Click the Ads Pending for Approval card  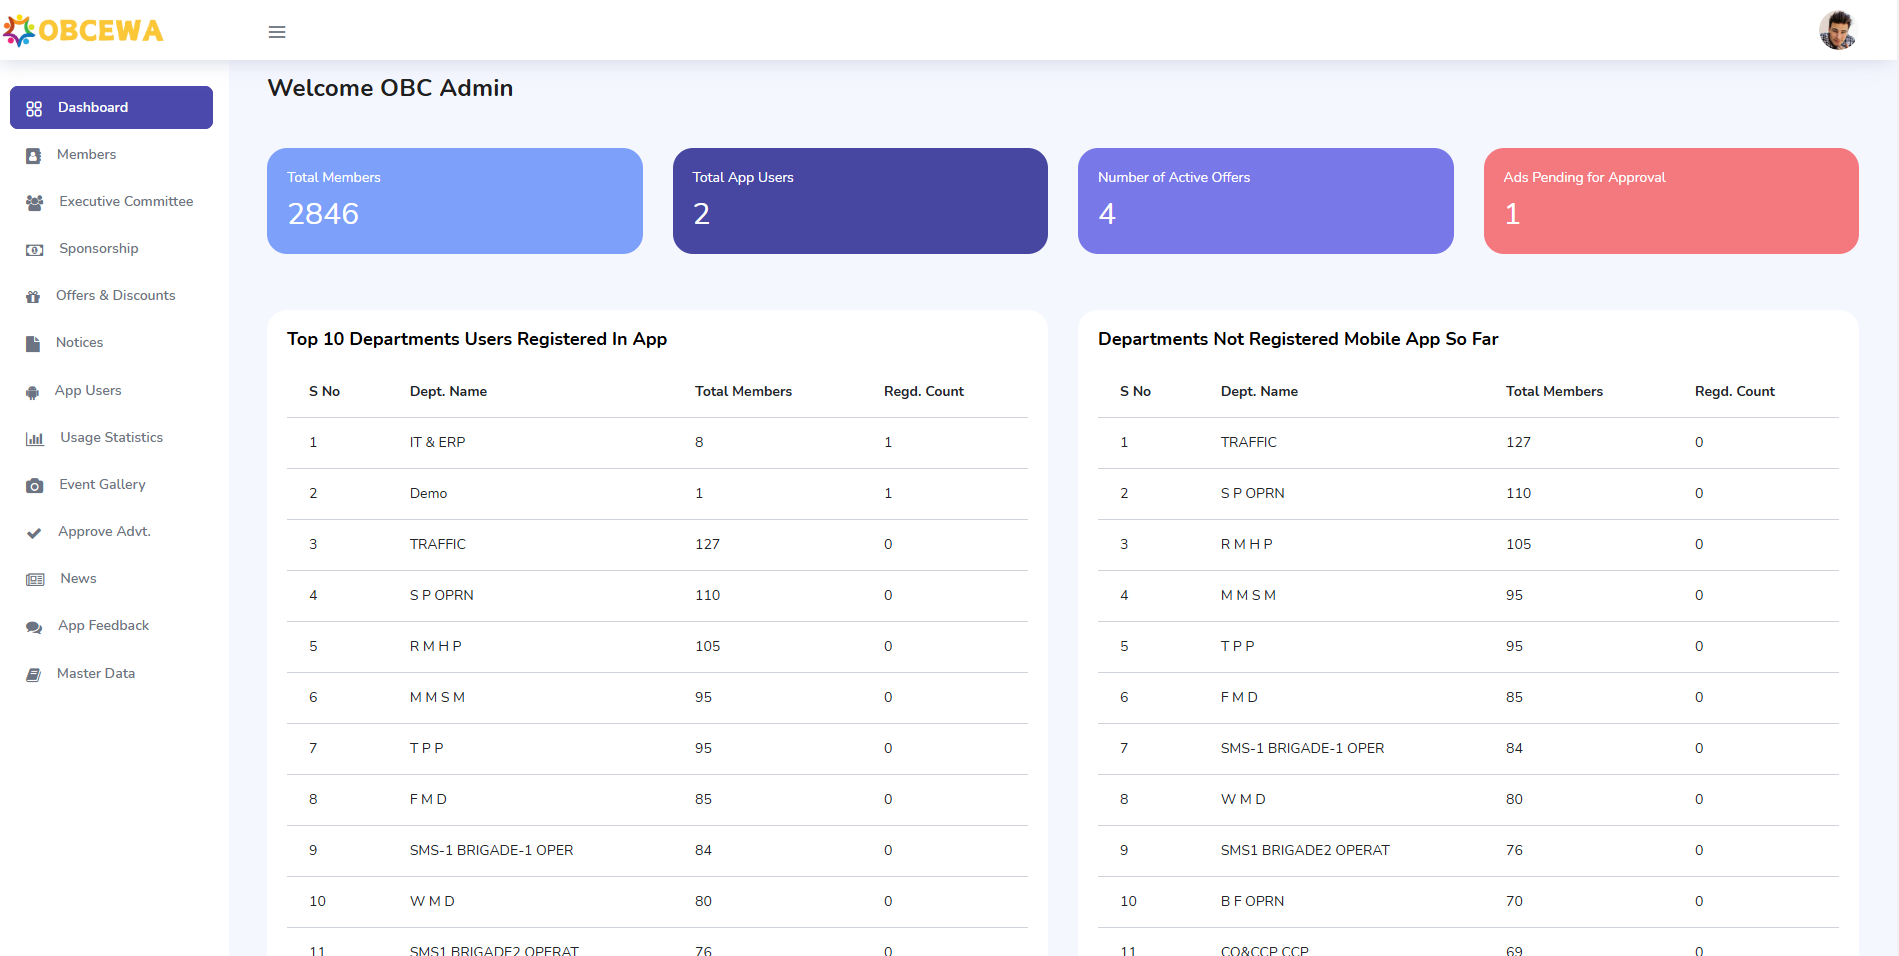(1670, 201)
